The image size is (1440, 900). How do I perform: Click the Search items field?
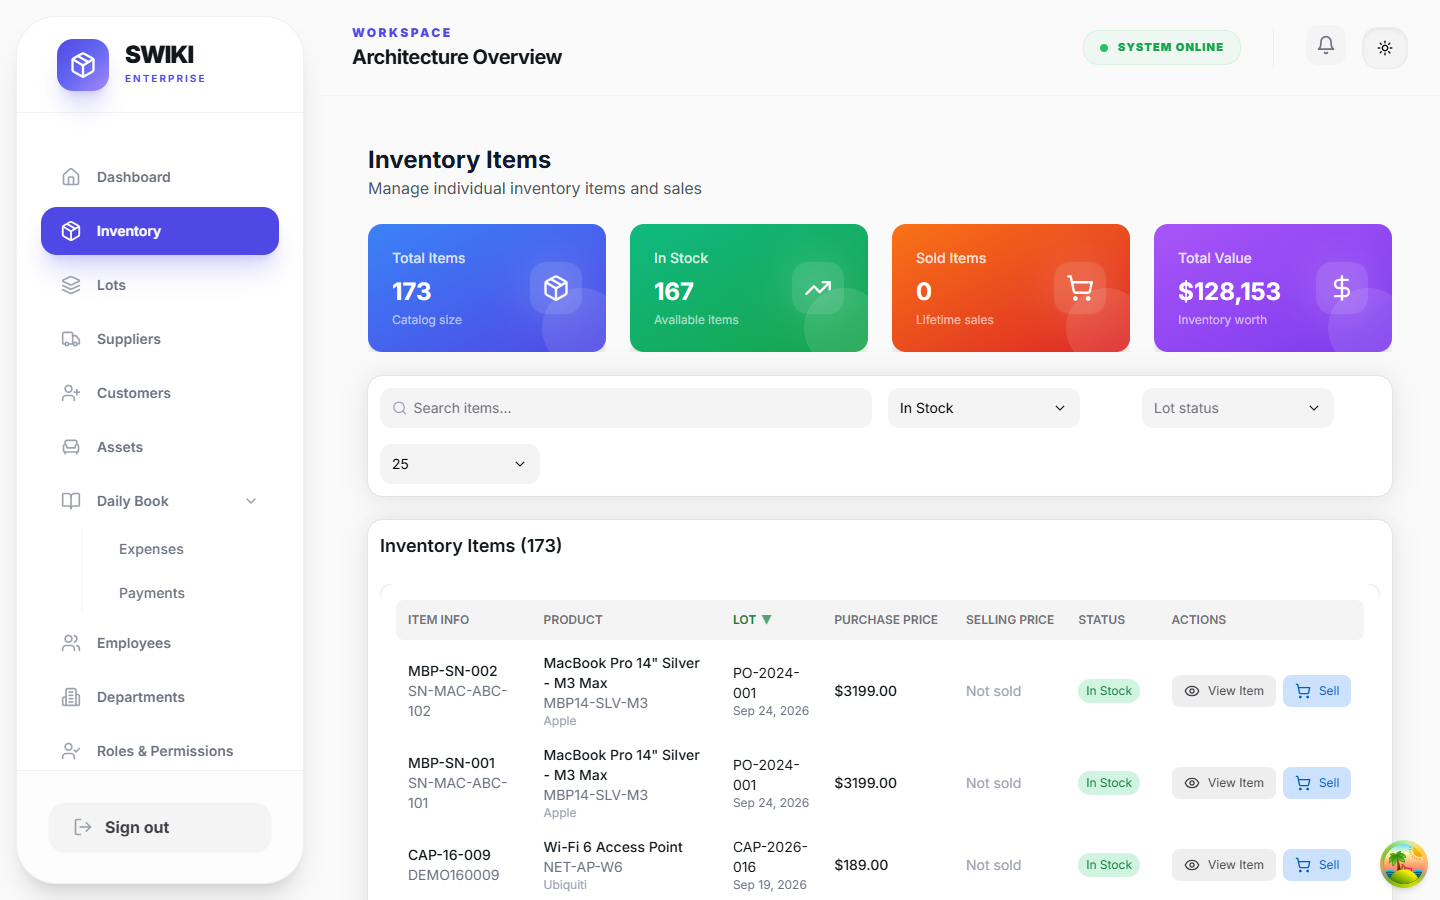[x=626, y=408]
